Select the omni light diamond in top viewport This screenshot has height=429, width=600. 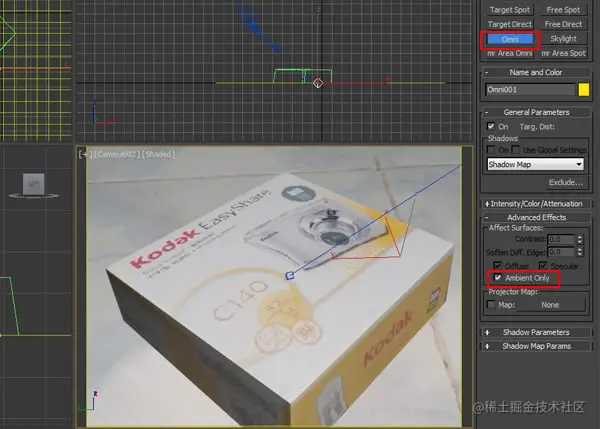318,83
